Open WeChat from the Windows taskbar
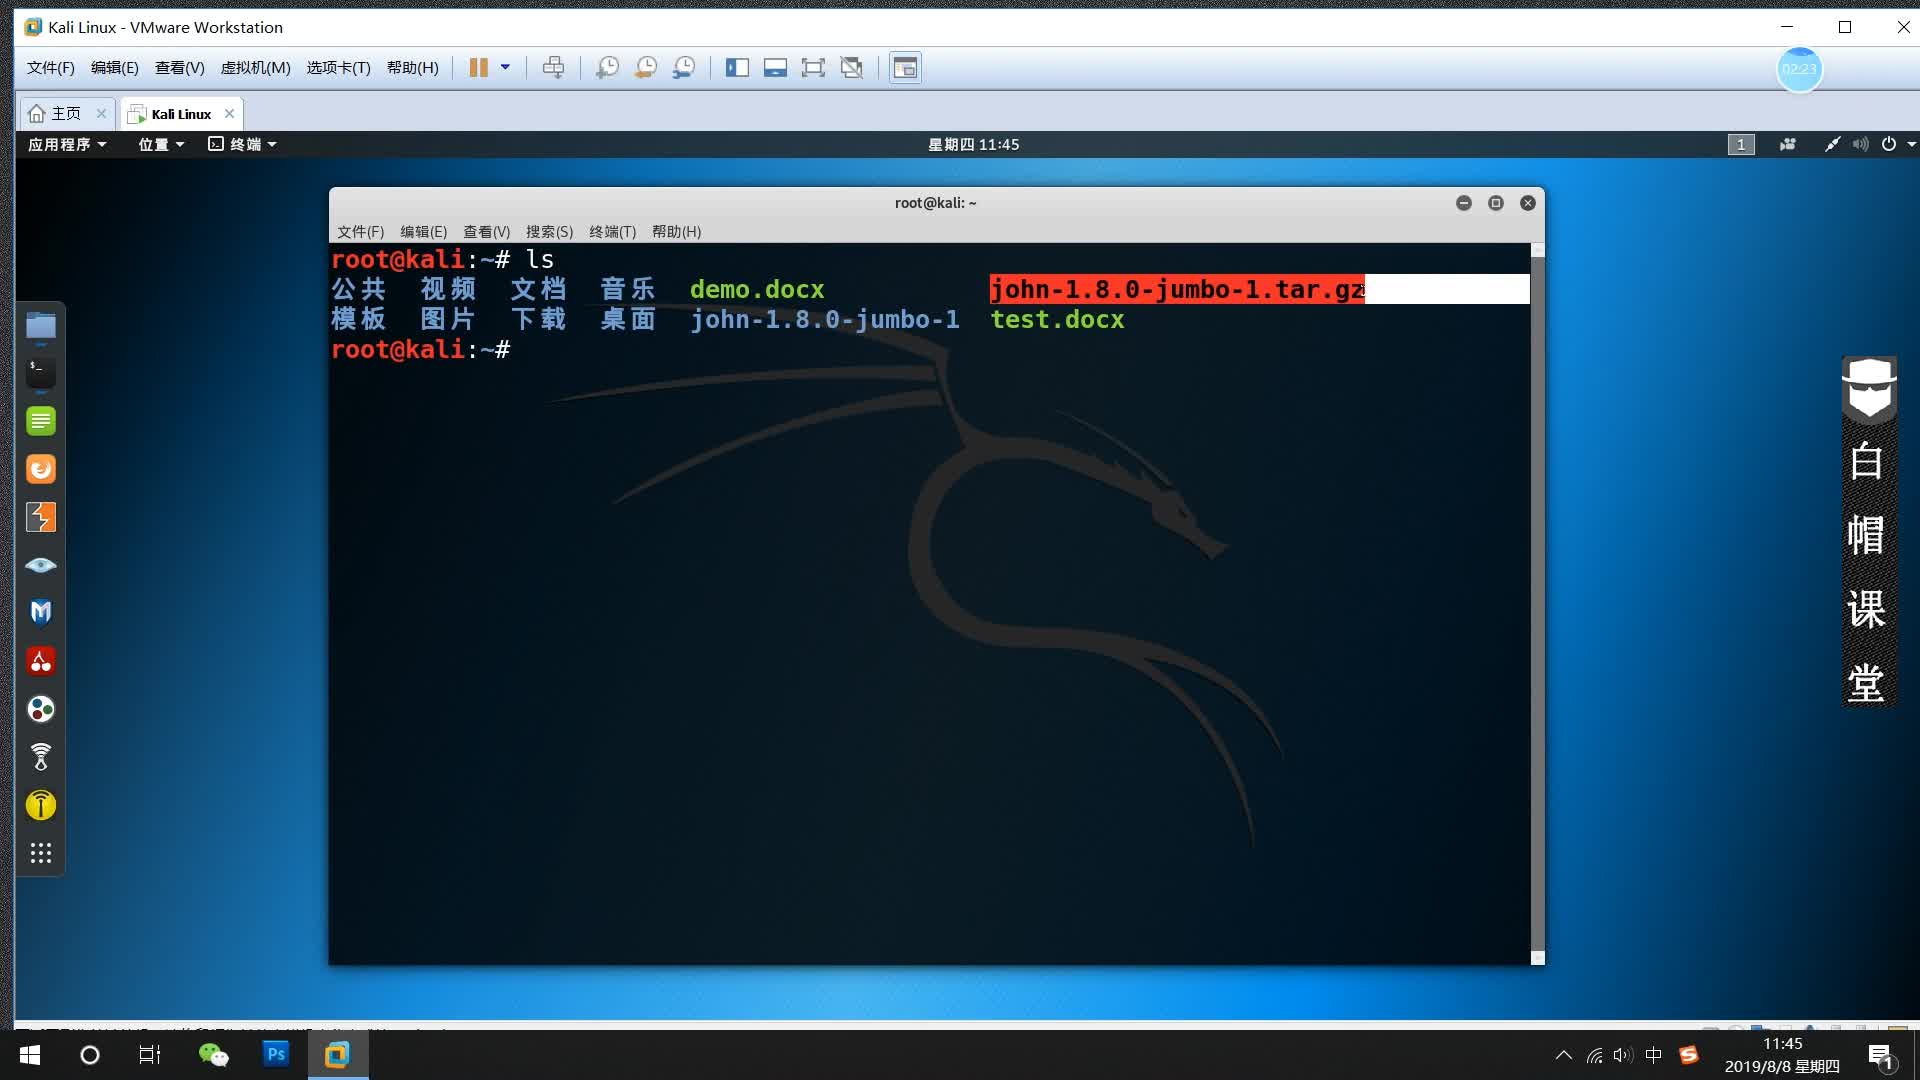This screenshot has height=1080, width=1920. pos(213,1055)
